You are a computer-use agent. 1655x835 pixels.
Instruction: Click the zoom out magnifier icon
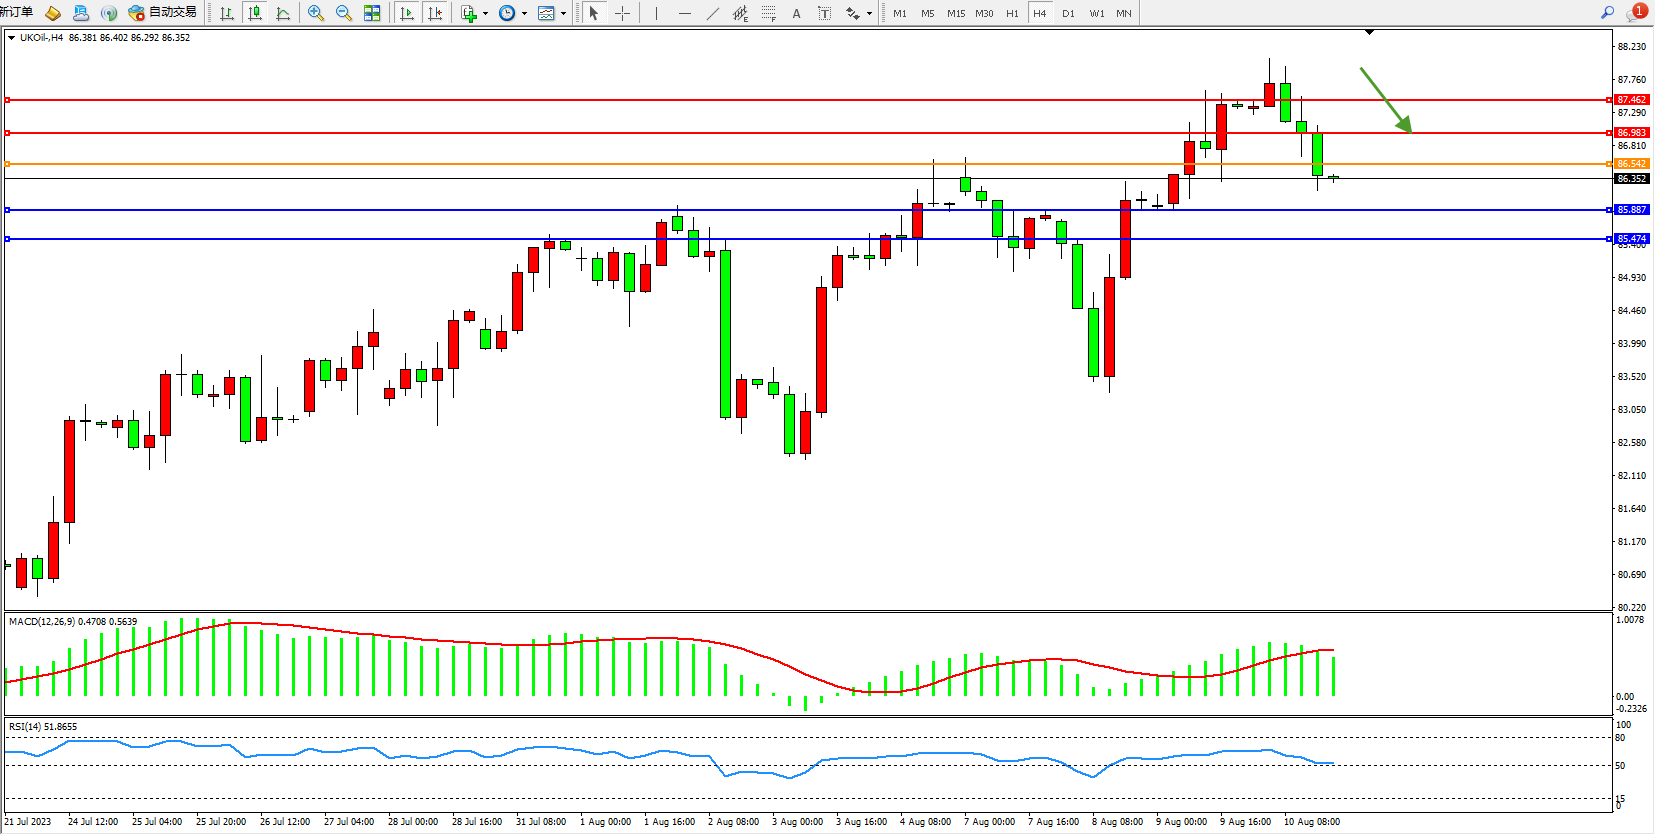(344, 13)
